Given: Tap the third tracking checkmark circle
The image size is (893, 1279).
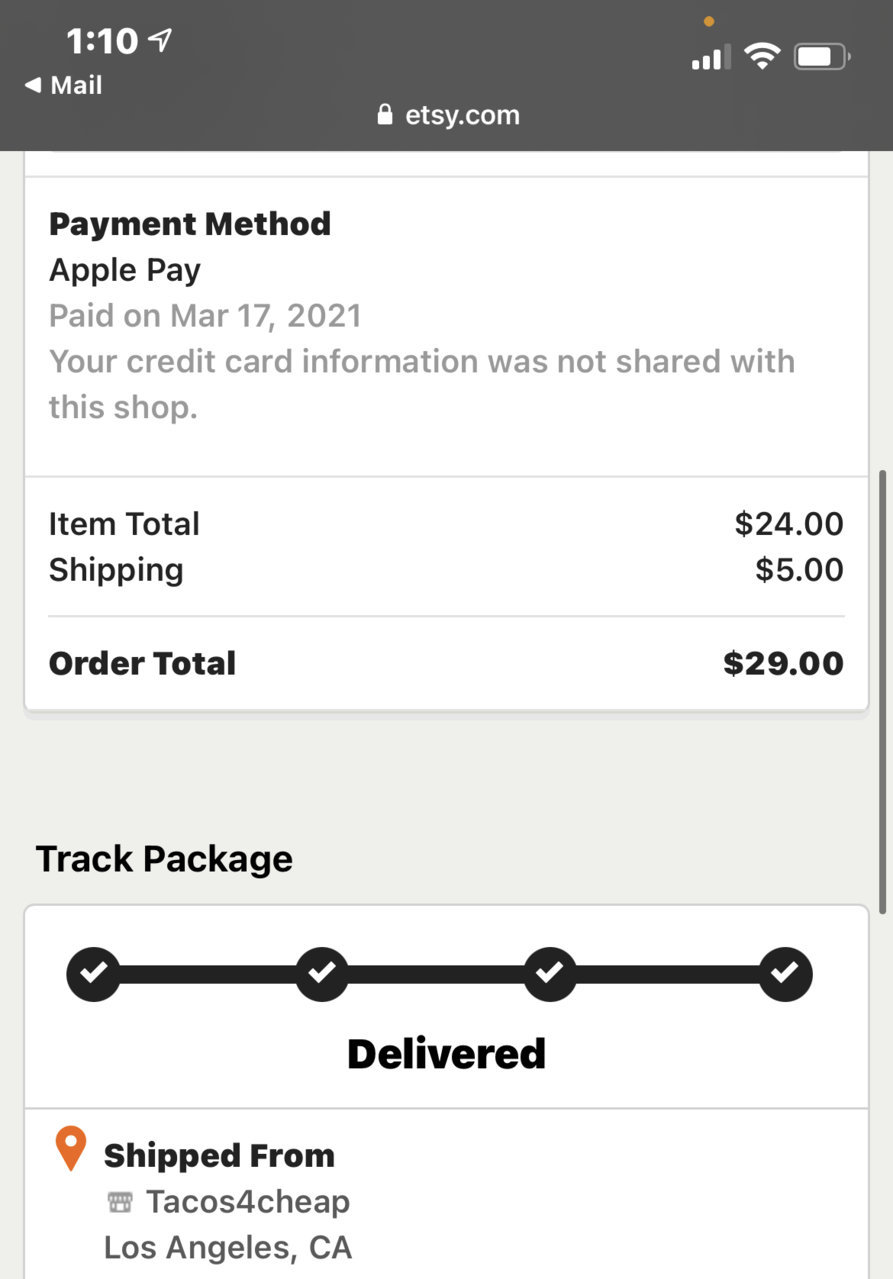Looking at the screenshot, I should point(550,973).
